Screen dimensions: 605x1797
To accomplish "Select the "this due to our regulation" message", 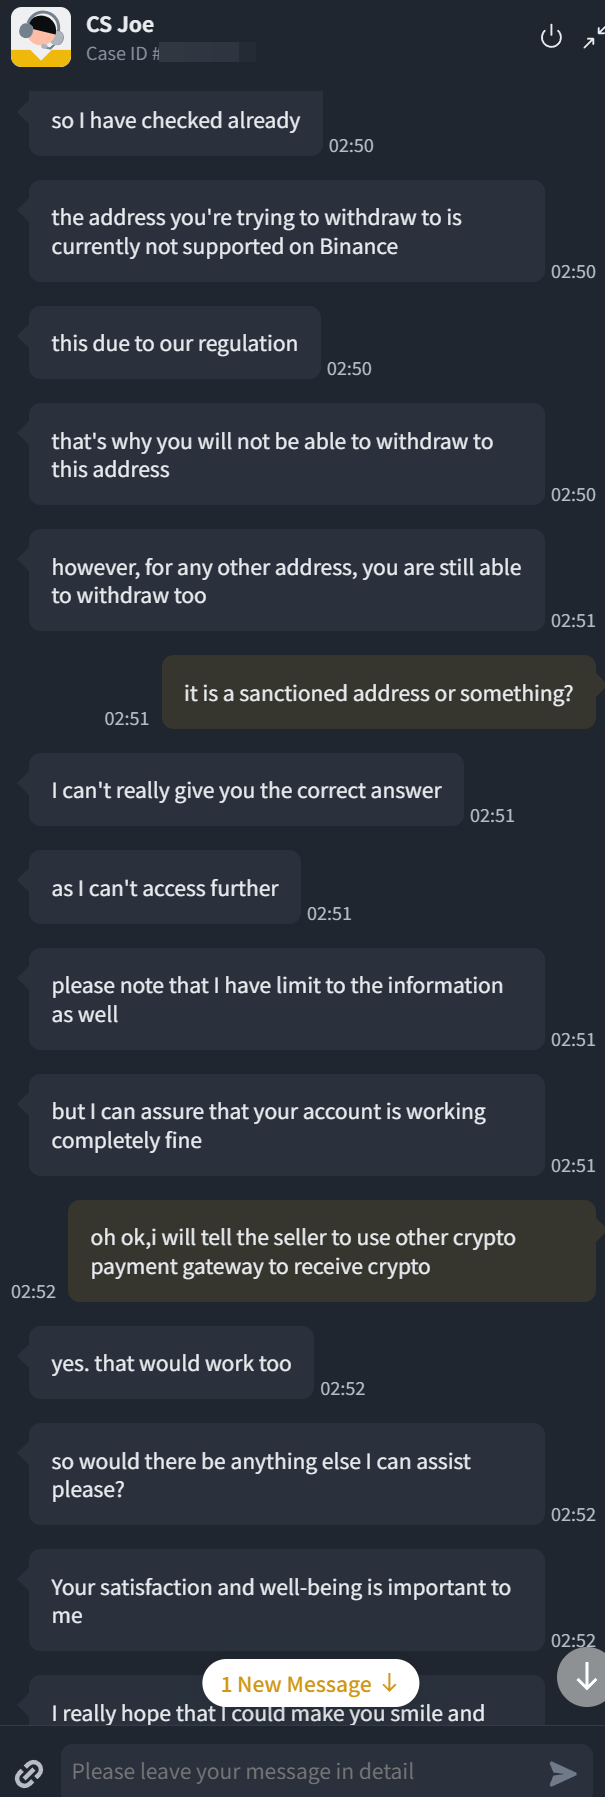I will [x=175, y=344].
